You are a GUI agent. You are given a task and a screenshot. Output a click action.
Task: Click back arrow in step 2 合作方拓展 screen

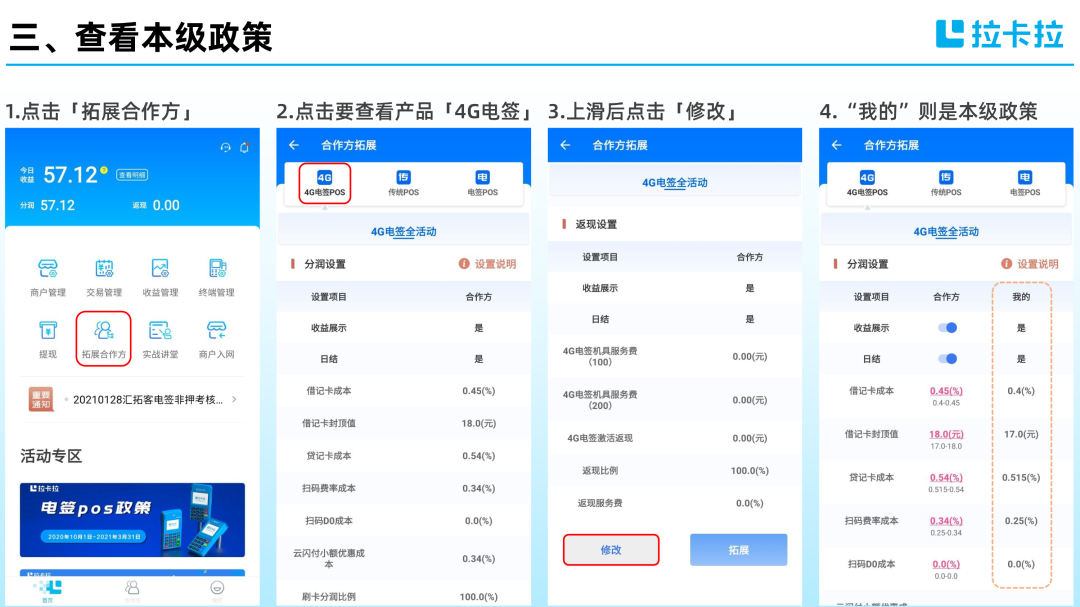pos(294,145)
